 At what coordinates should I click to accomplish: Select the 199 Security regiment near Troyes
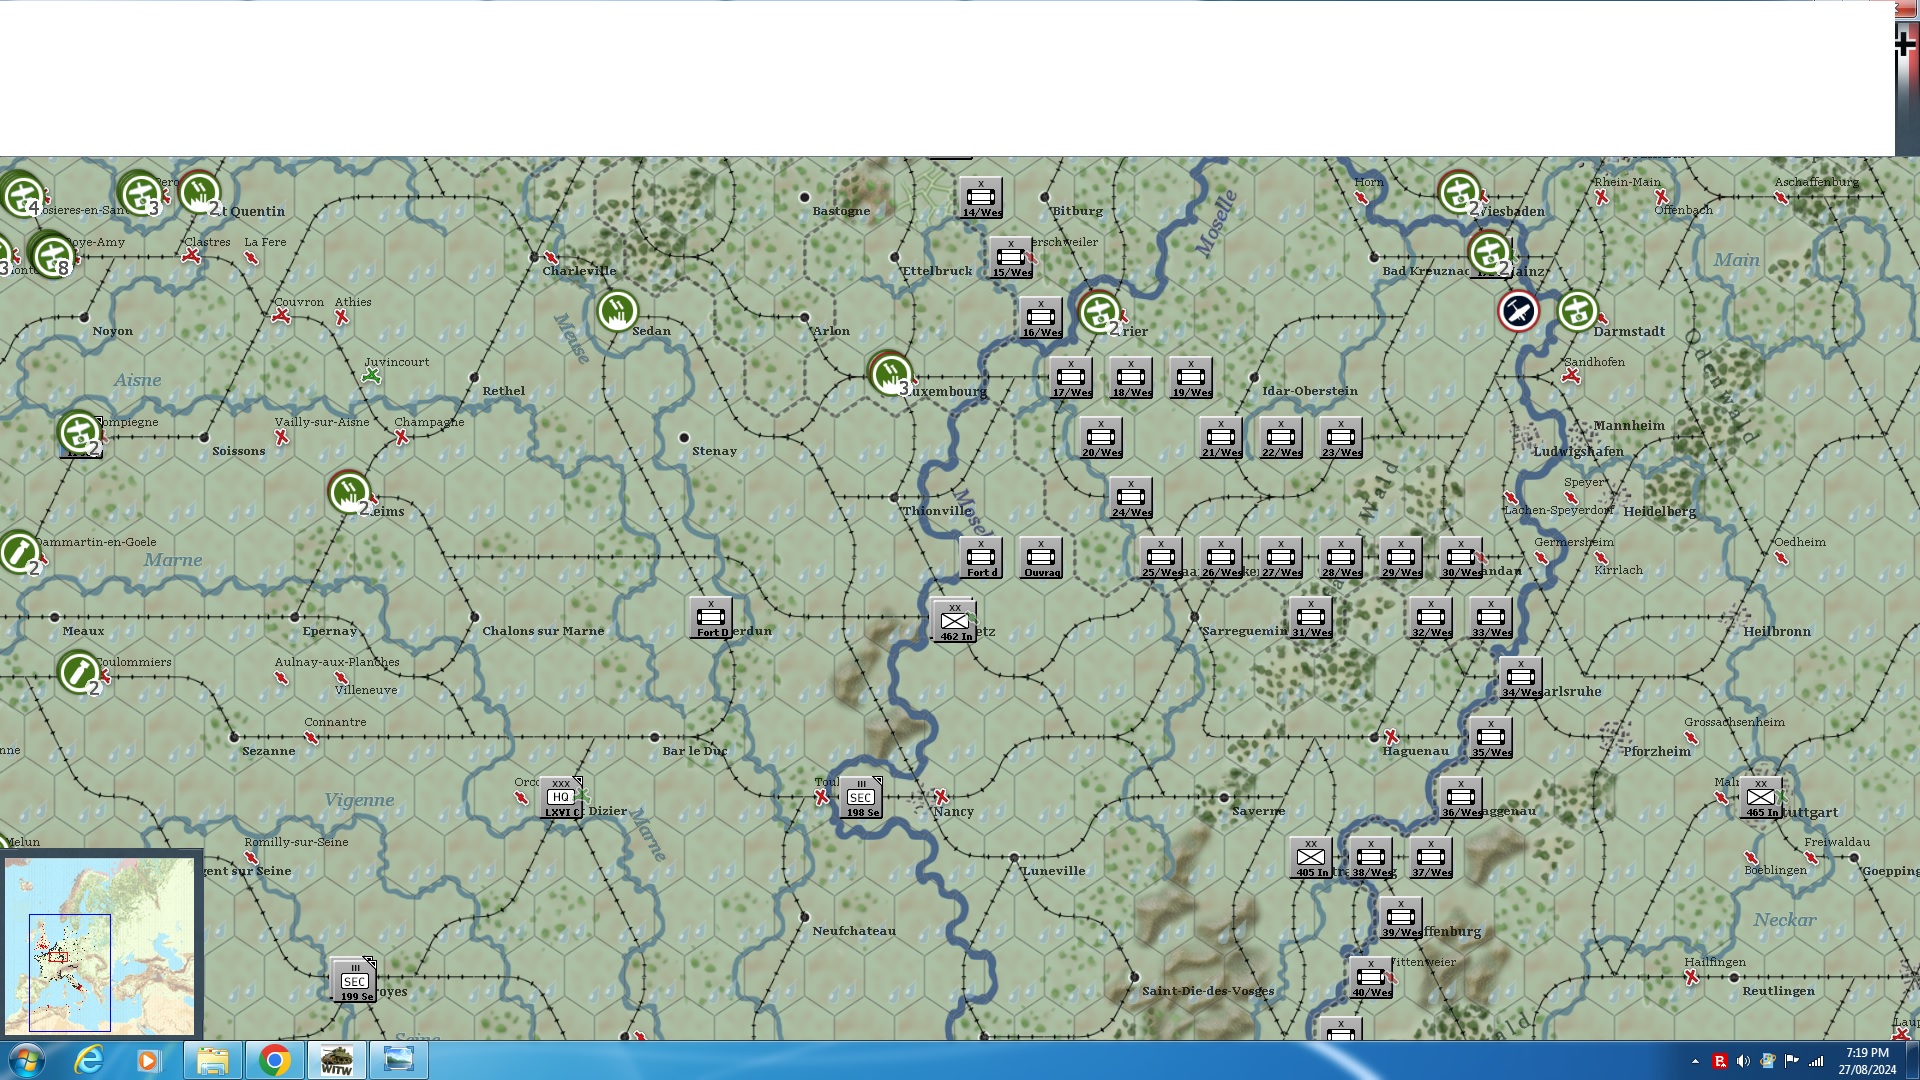click(x=354, y=981)
